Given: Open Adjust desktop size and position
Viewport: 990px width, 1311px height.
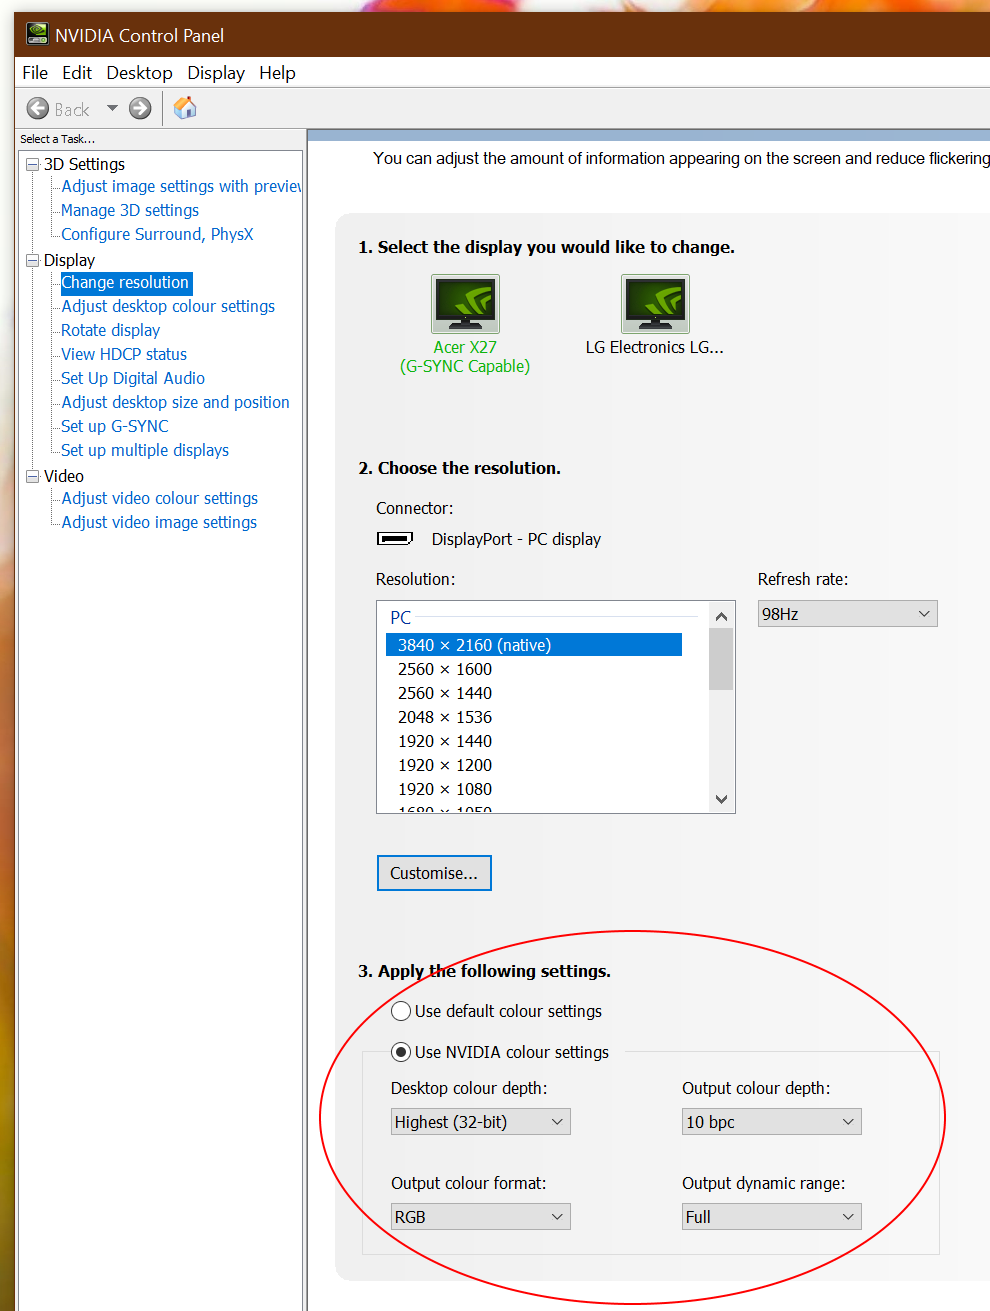Looking at the screenshot, I should coord(175,402).
